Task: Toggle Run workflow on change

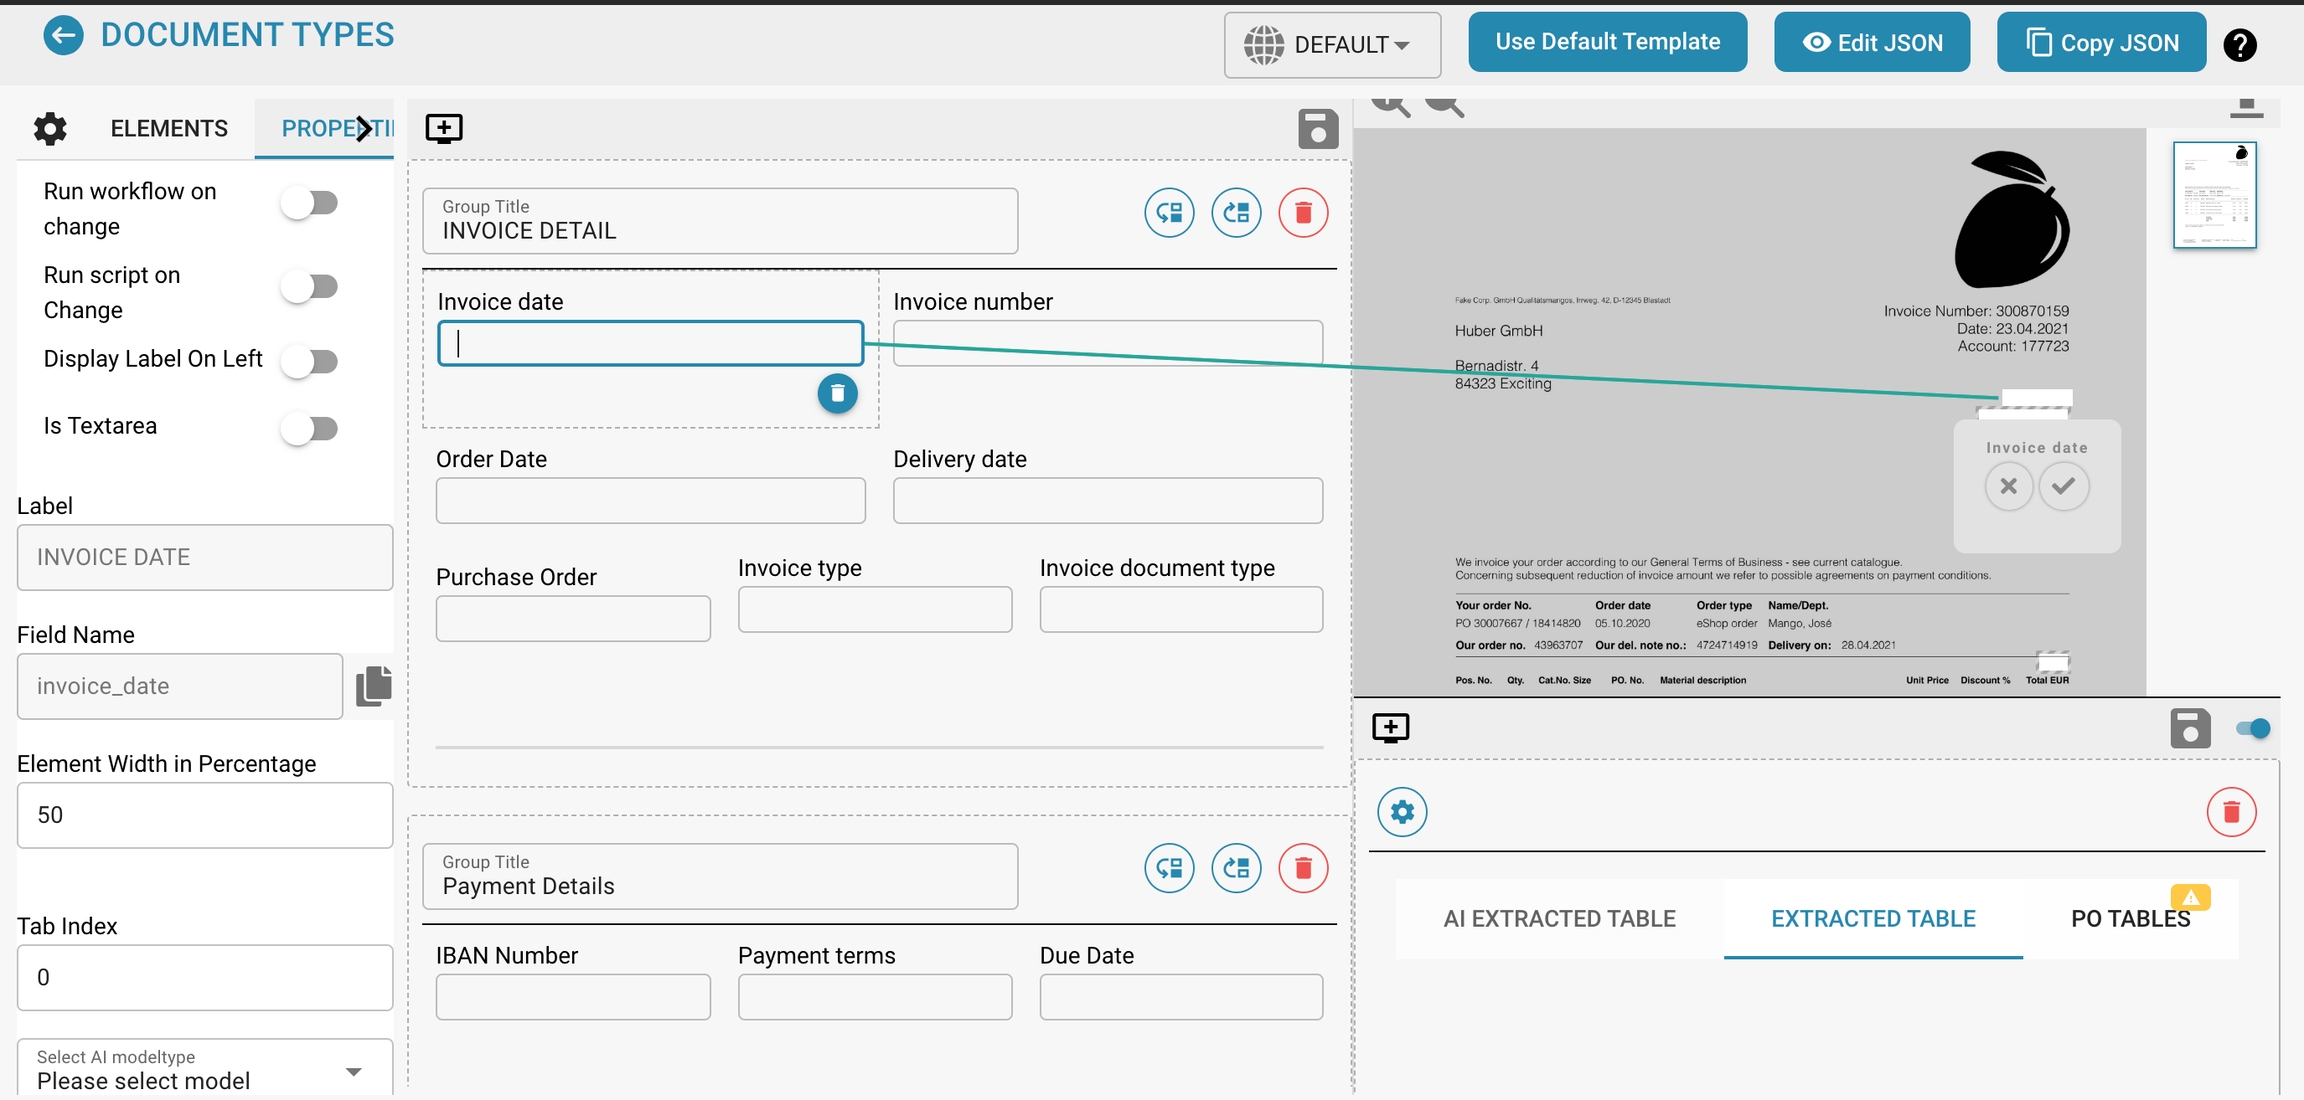Action: [310, 203]
